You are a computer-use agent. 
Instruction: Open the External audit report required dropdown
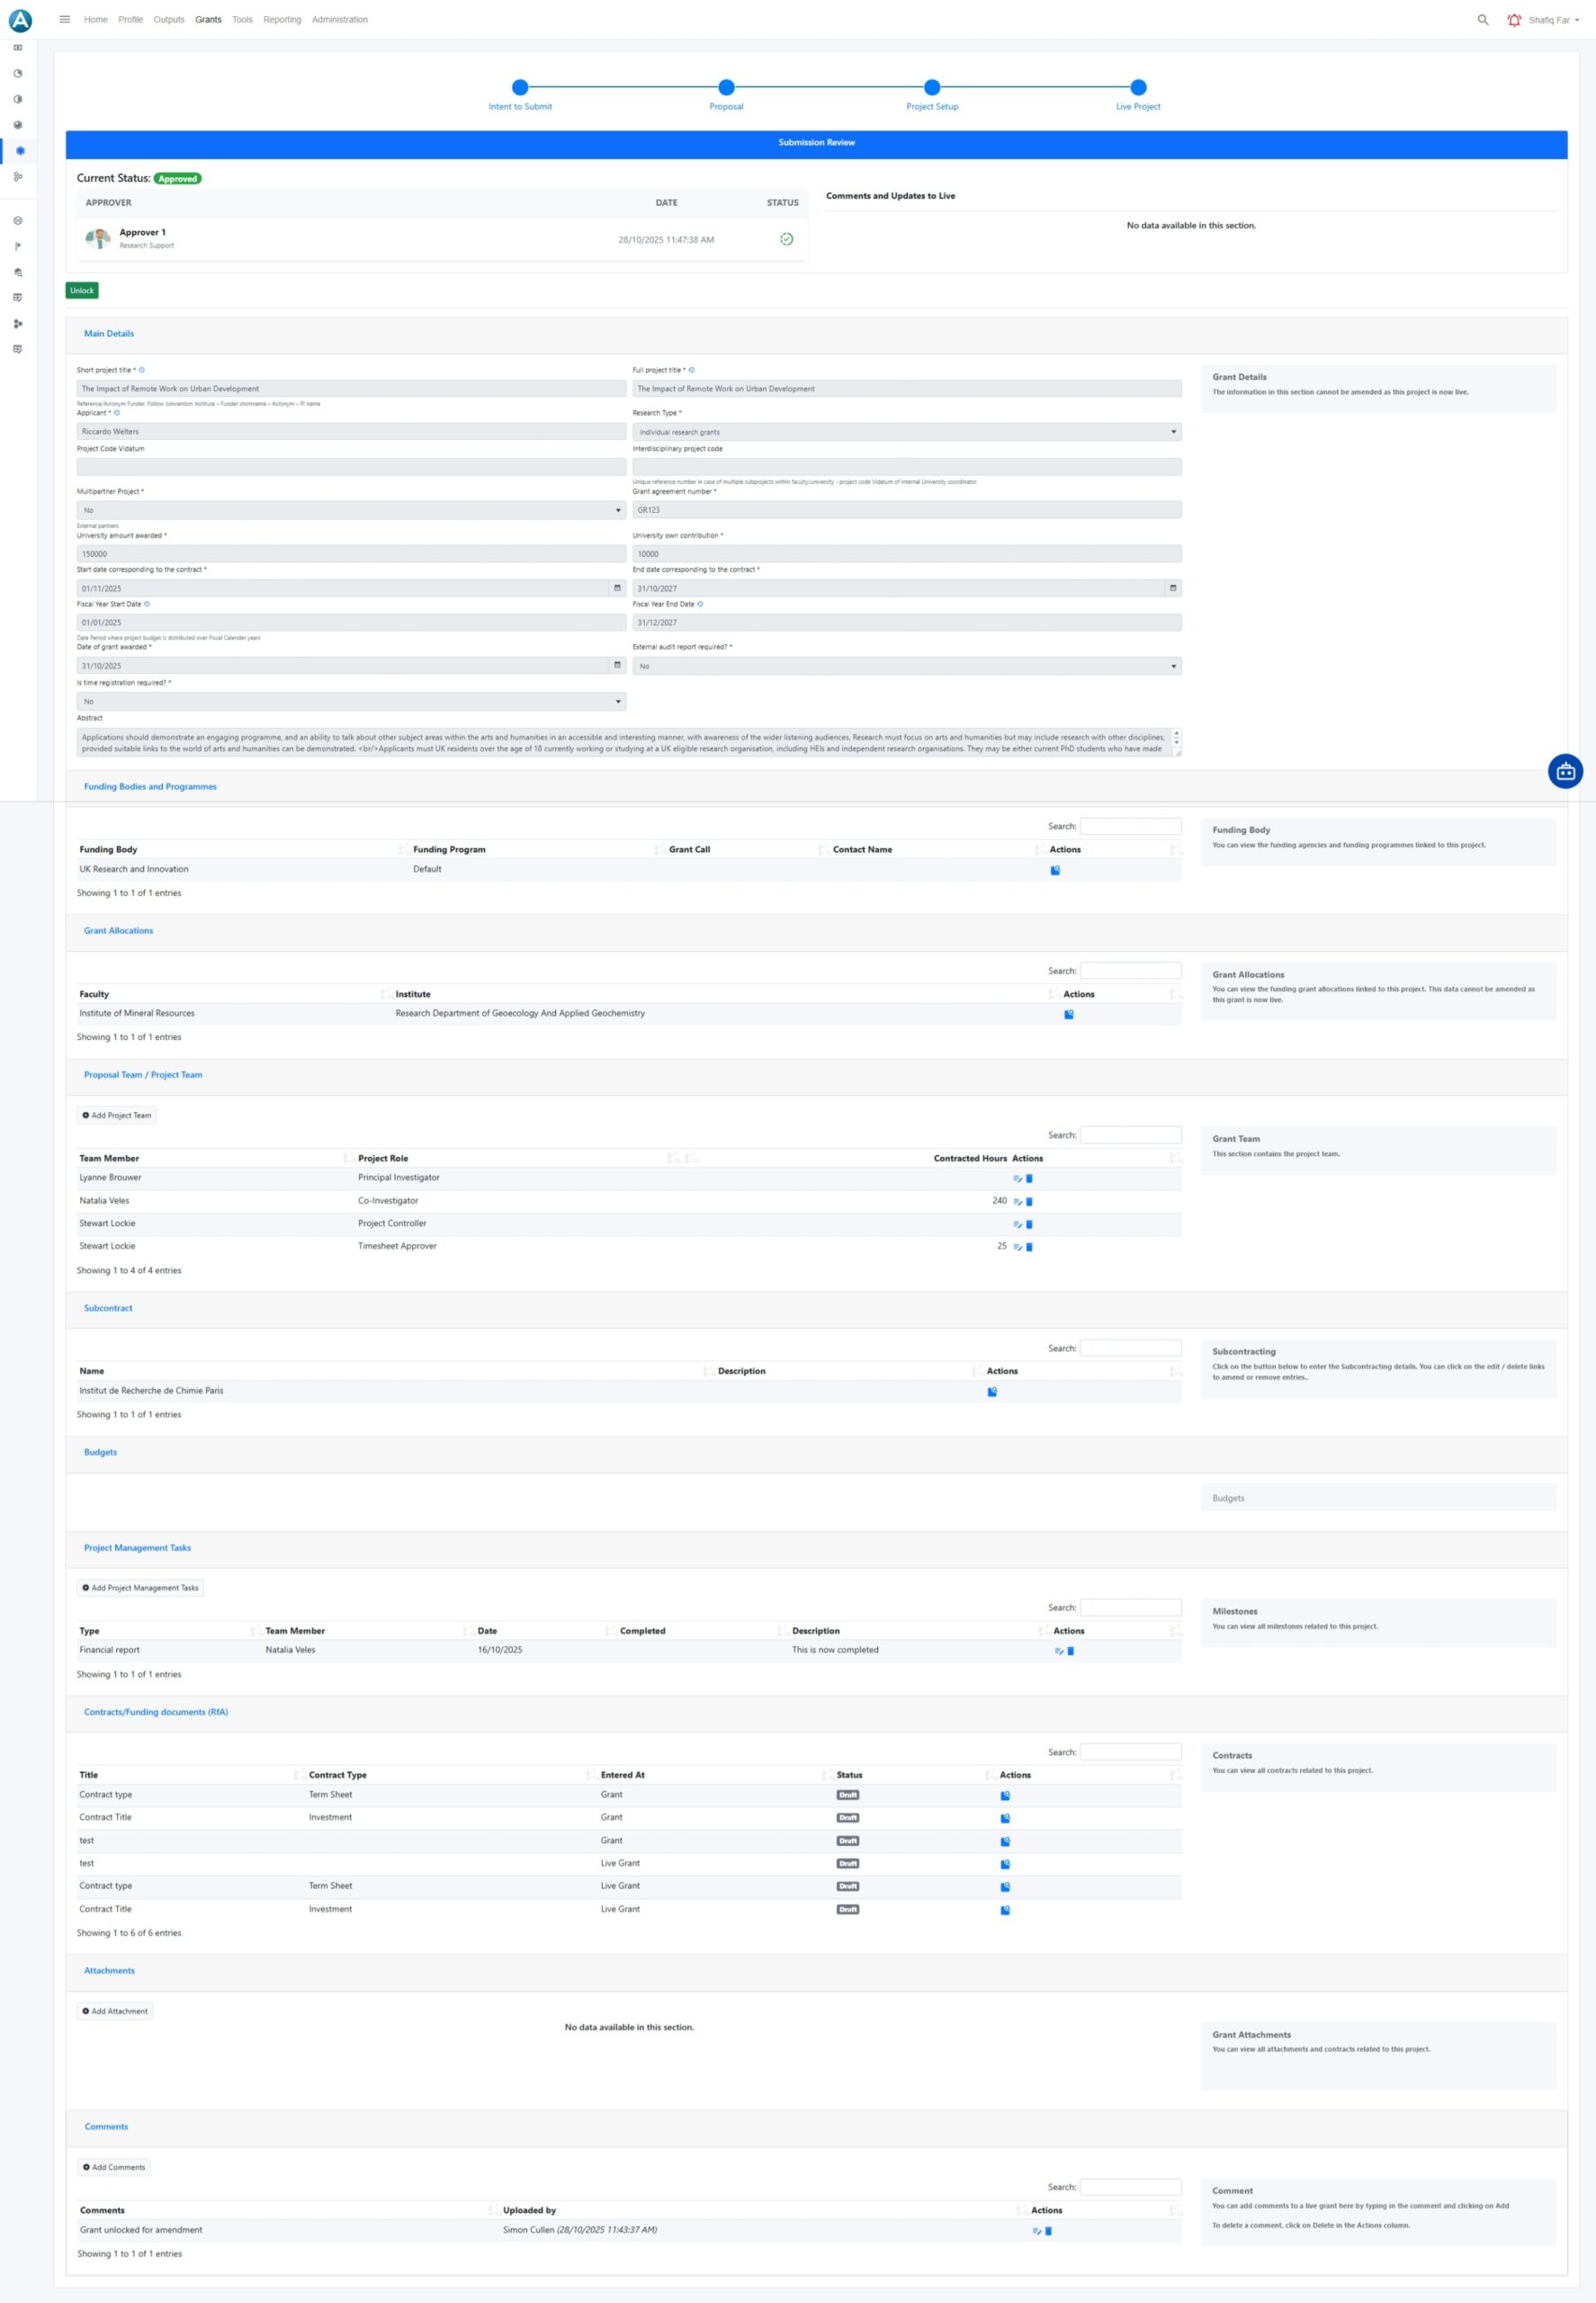pos(906,666)
